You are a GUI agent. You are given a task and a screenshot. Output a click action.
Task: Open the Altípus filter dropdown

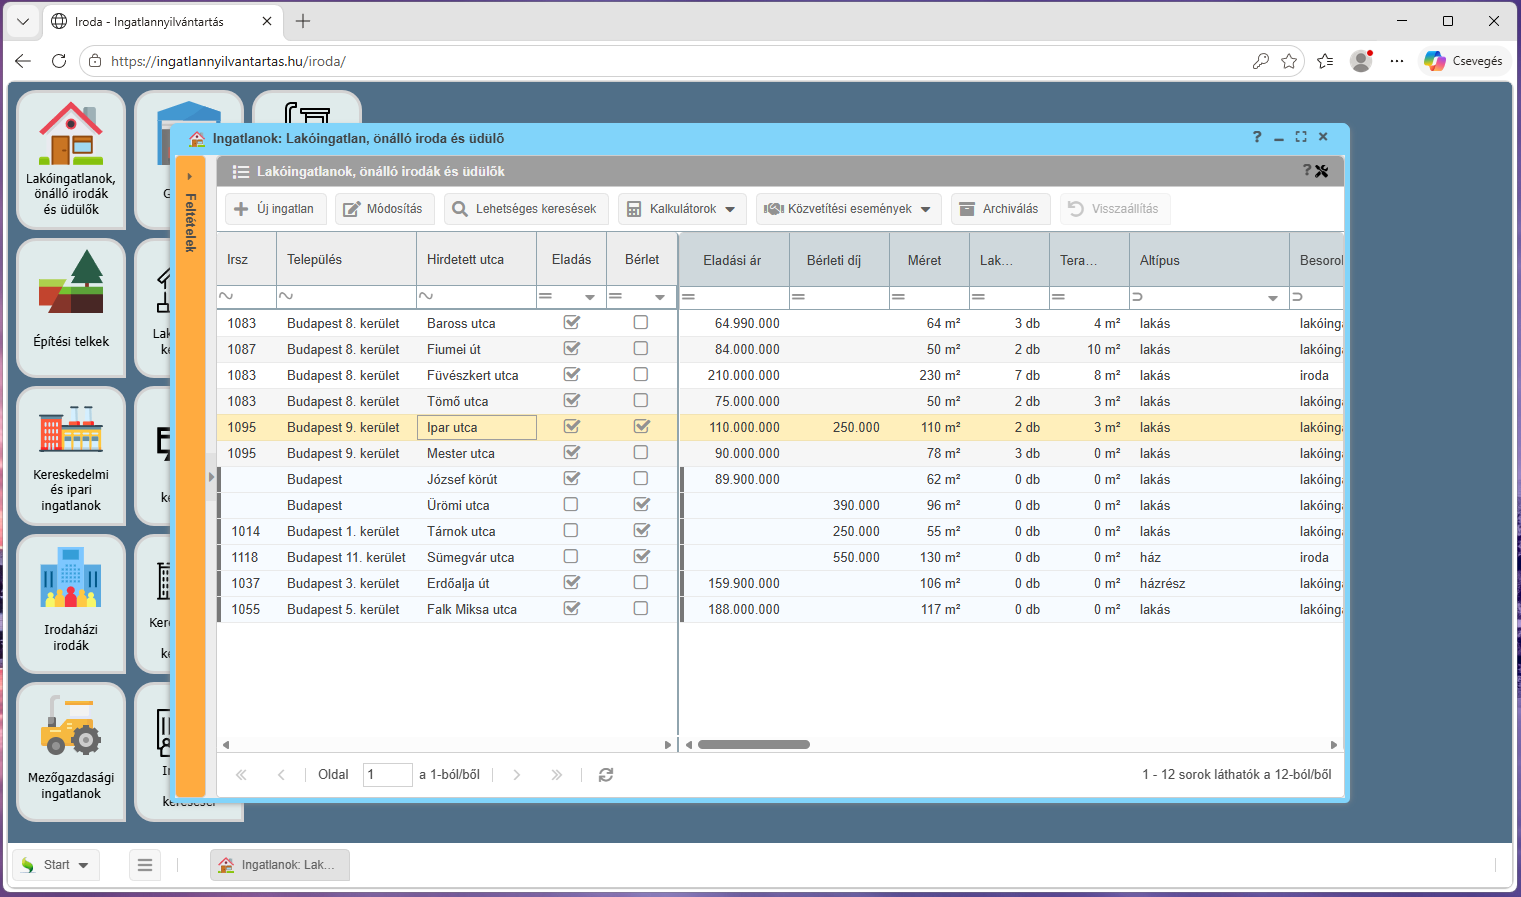[1273, 298]
